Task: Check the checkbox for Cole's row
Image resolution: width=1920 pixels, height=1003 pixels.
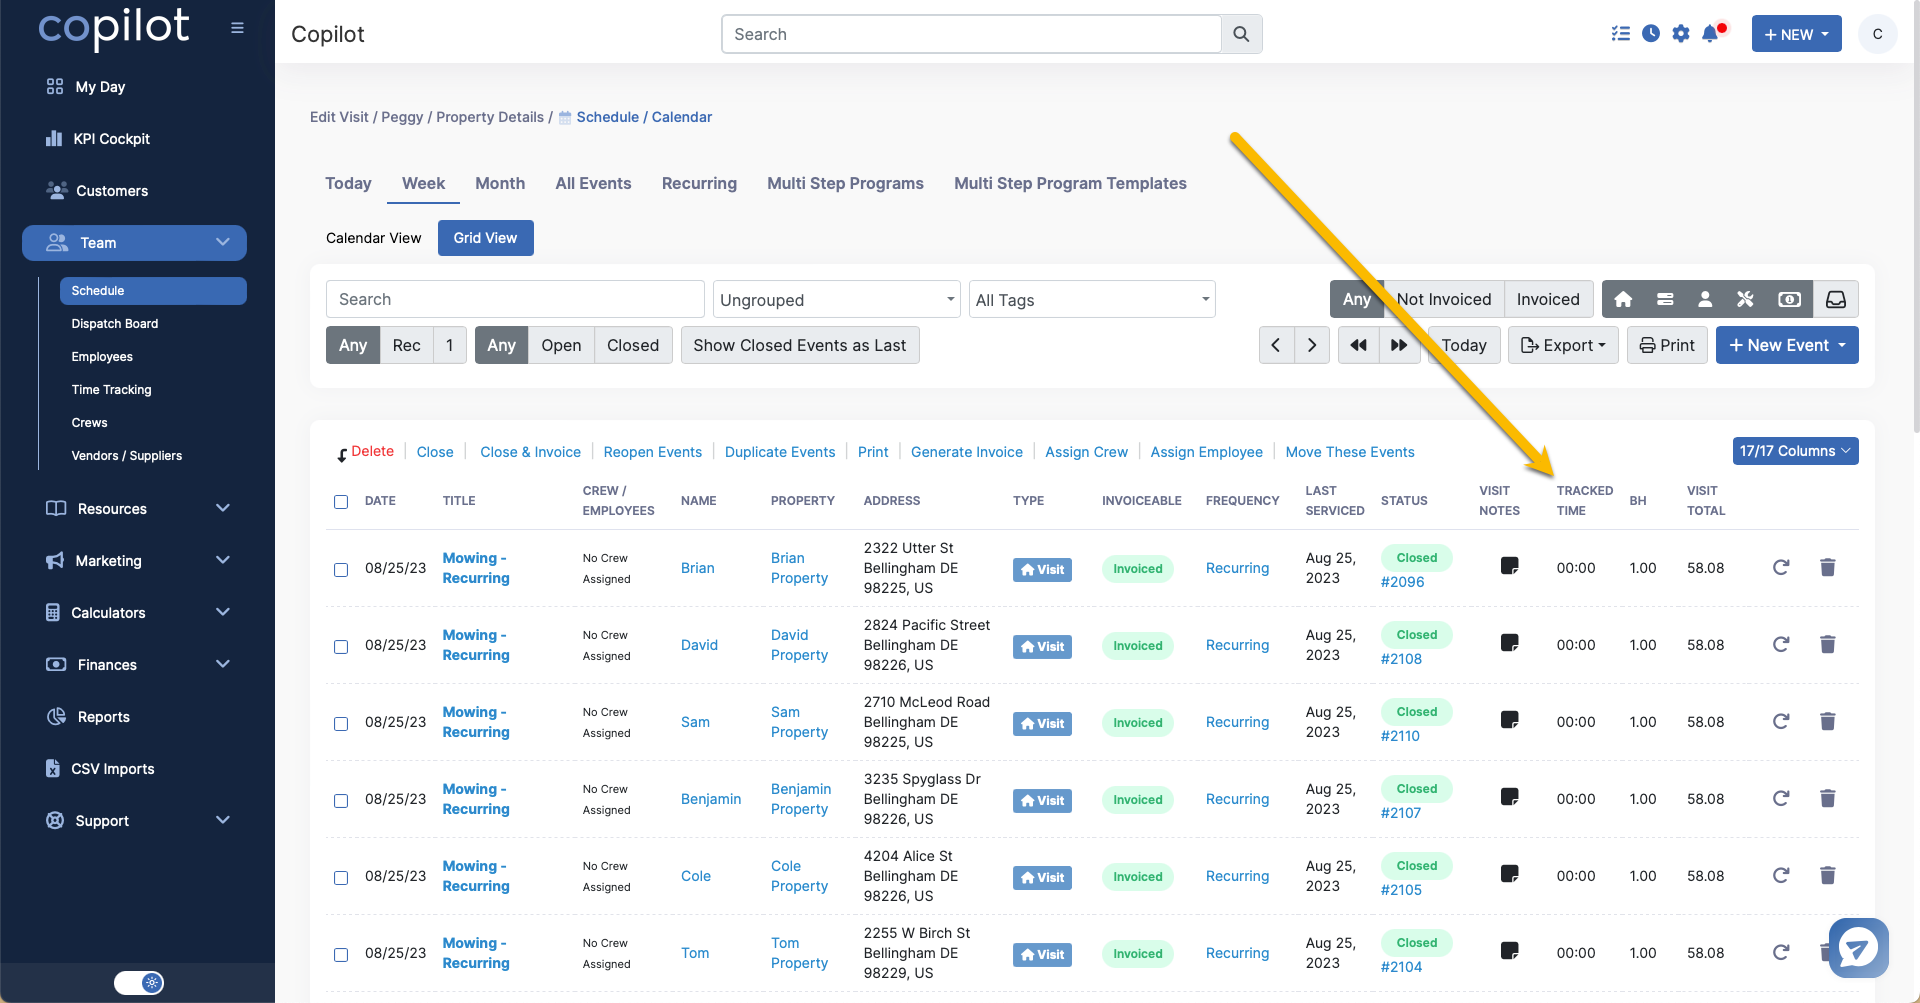Action: coord(341,878)
